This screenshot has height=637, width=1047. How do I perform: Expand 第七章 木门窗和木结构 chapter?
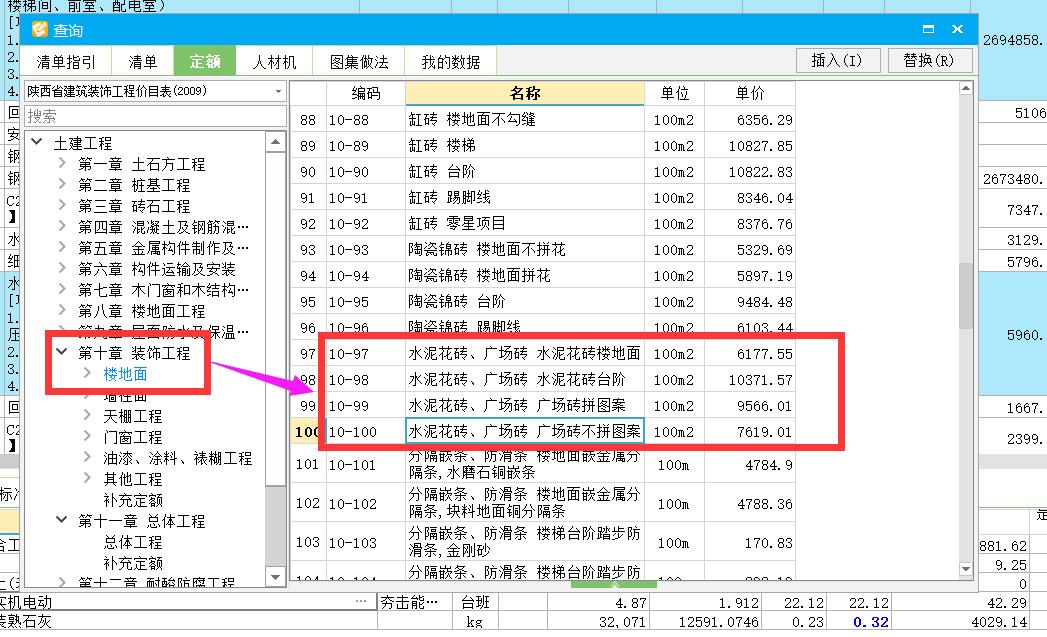click(62, 289)
